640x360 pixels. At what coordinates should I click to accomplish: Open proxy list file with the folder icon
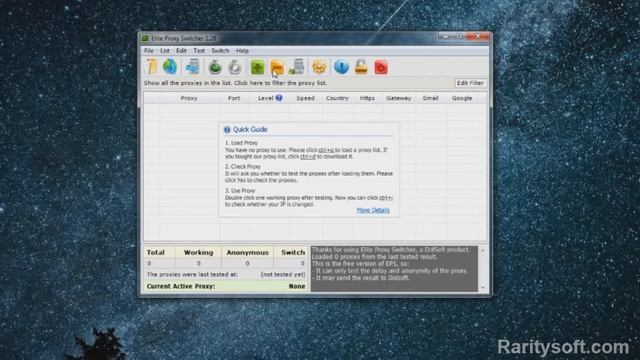151,67
